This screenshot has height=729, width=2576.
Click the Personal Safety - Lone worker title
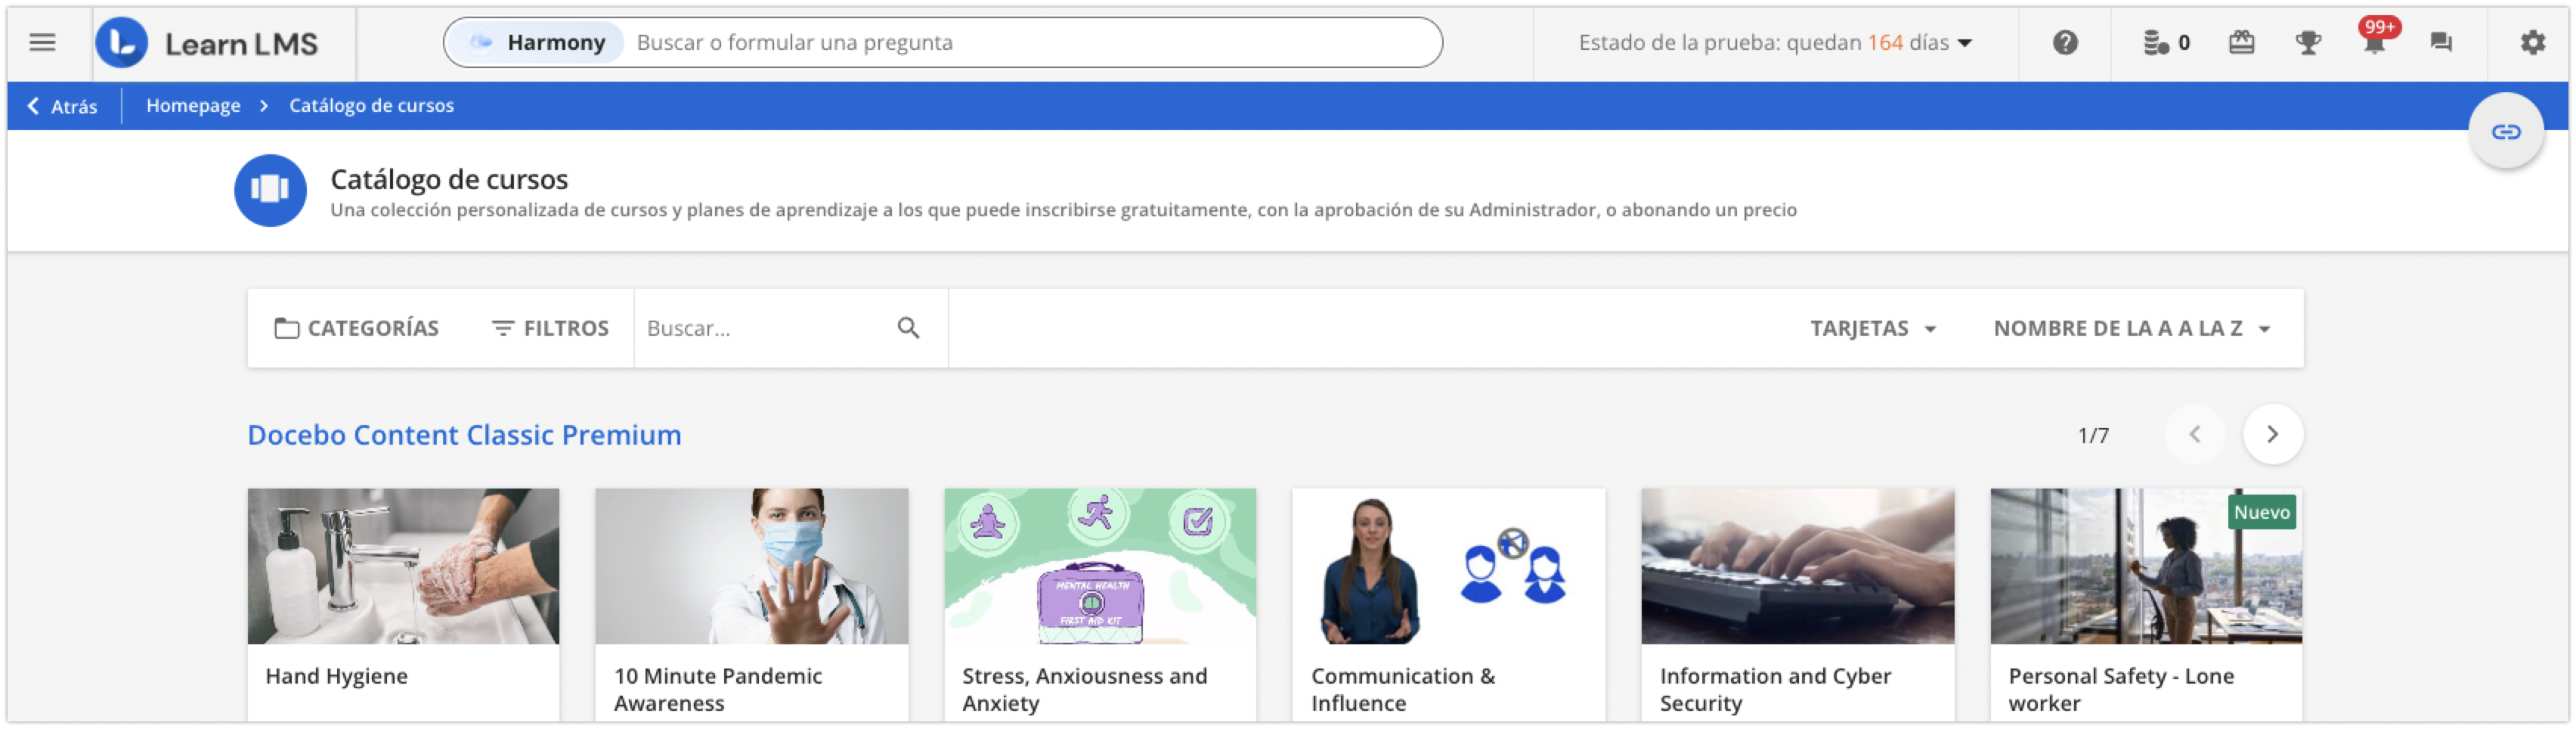[2121, 689]
